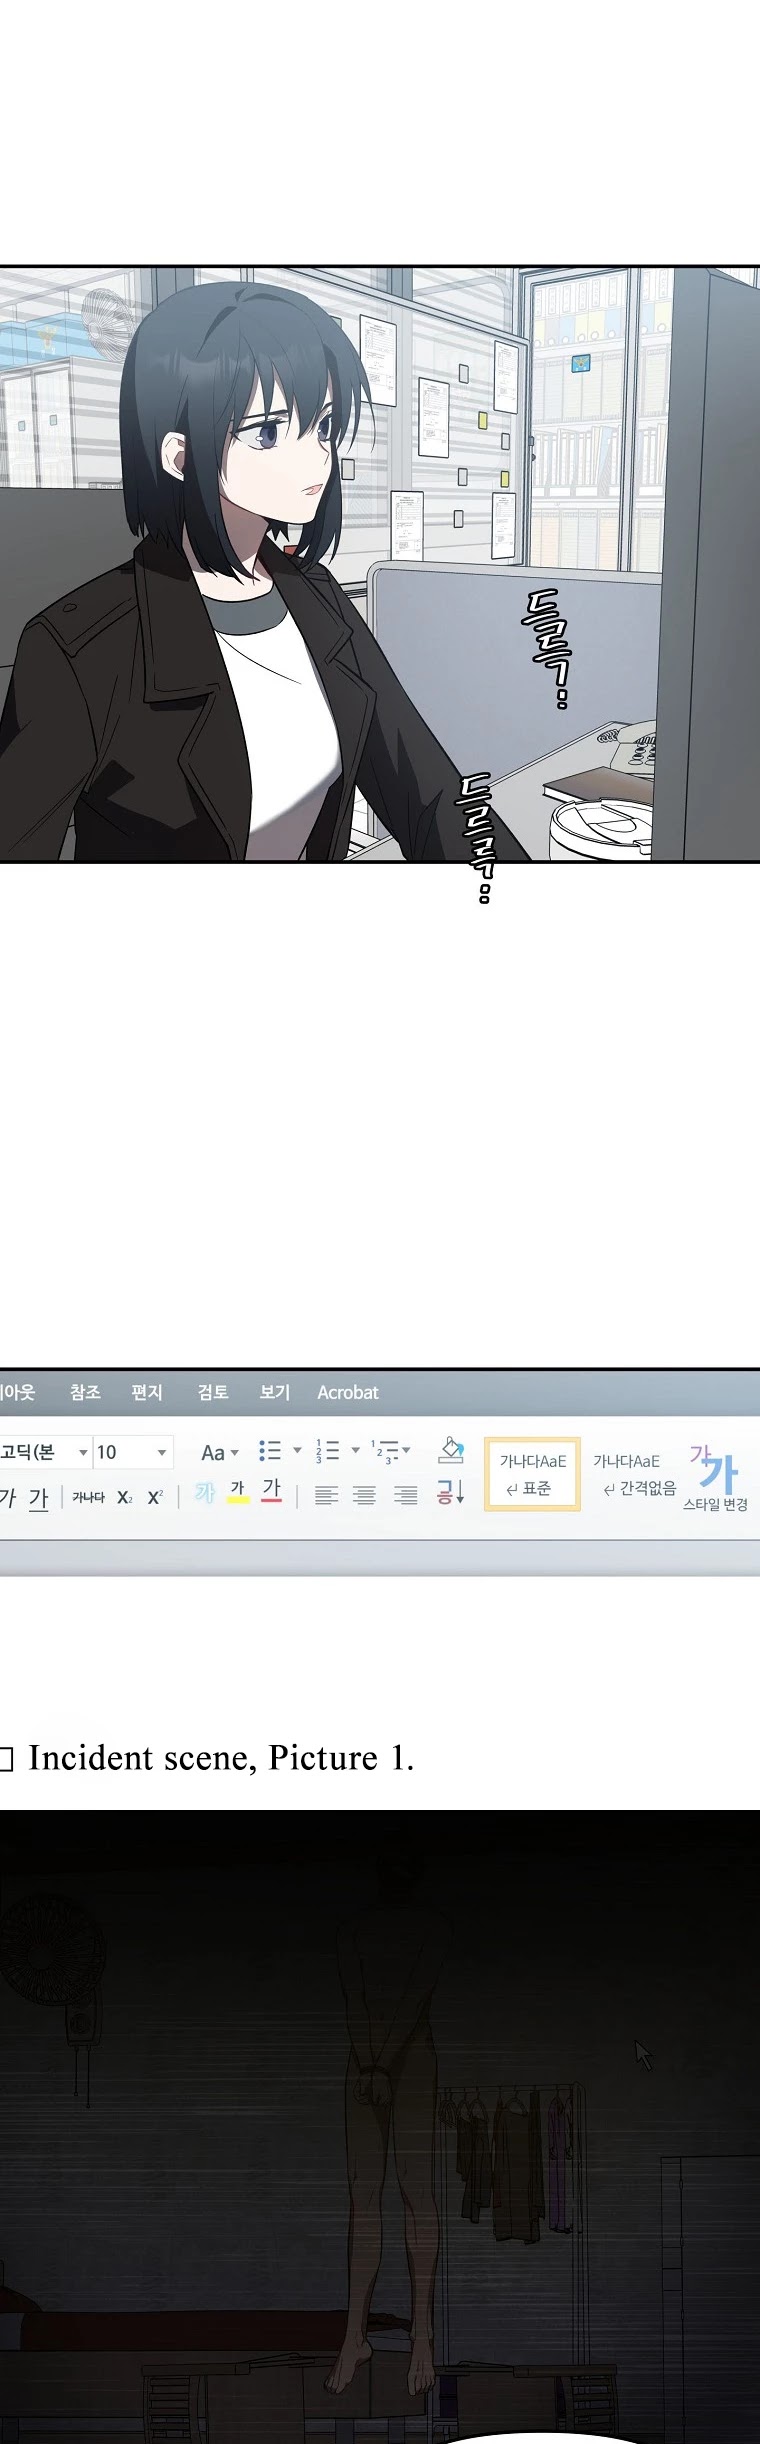Switch to the 참조 tab
The width and height of the screenshot is (760, 2444).
[x=85, y=1392]
